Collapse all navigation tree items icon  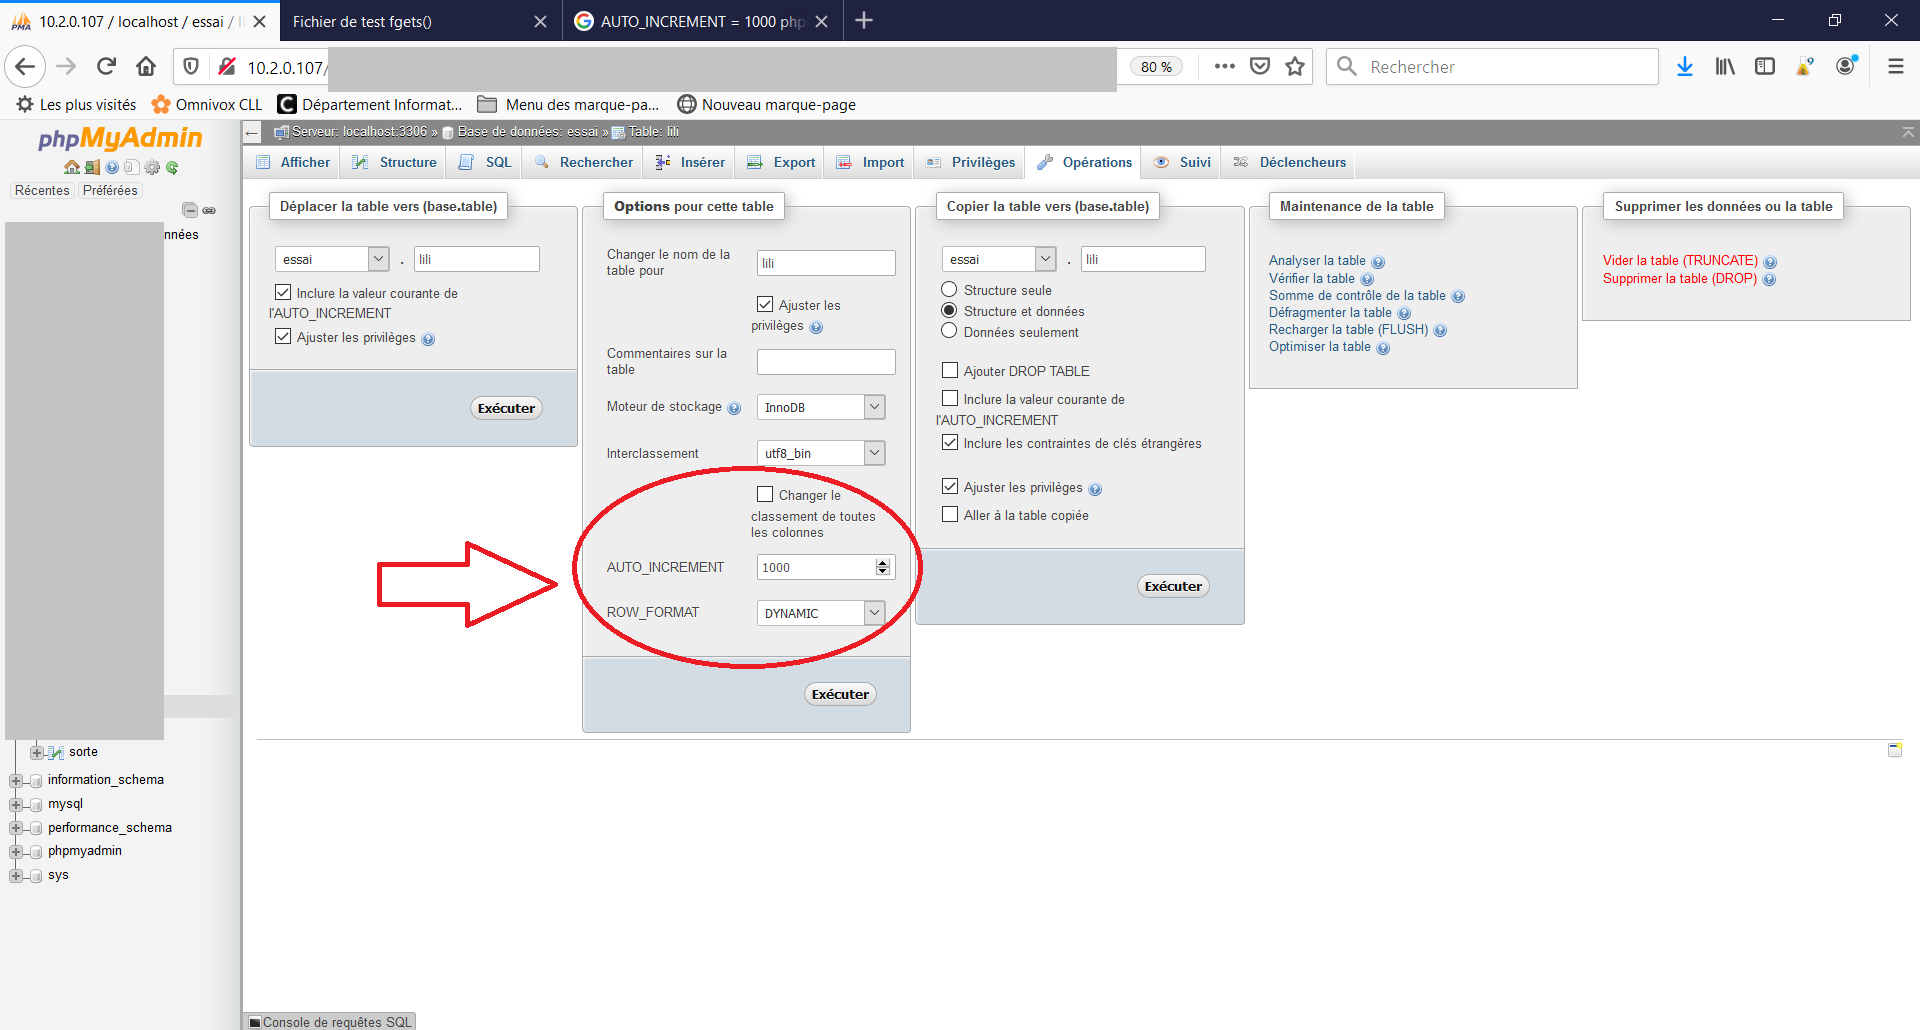tap(189, 210)
